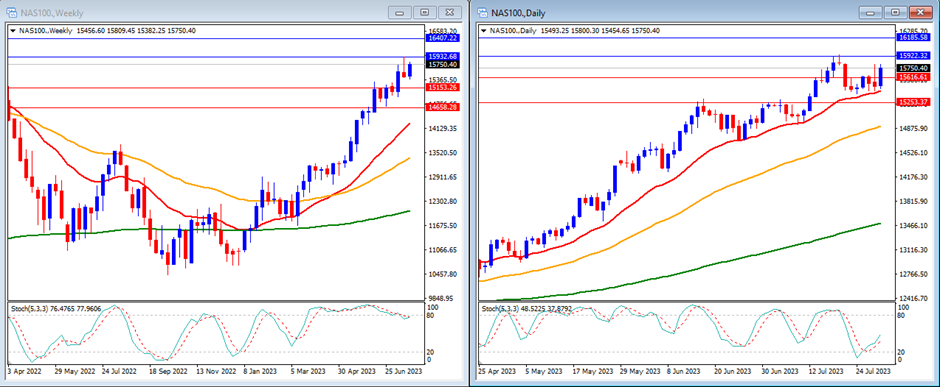The width and height of the screenshot is (940, 387).
Task: Click the NAS100.,Weekly window title text
Action: [53, 13]
